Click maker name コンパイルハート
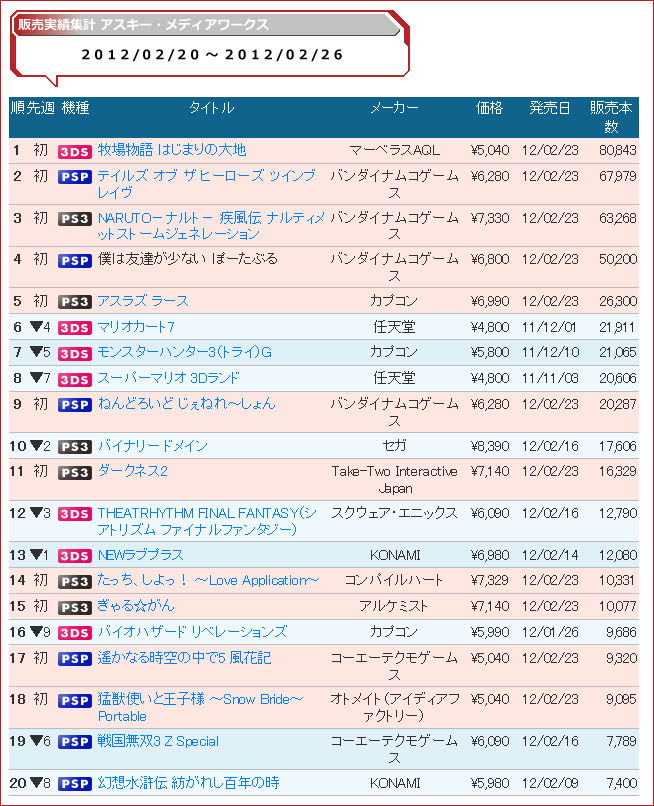The image size is (654, 806). click(x=394, y=580)
